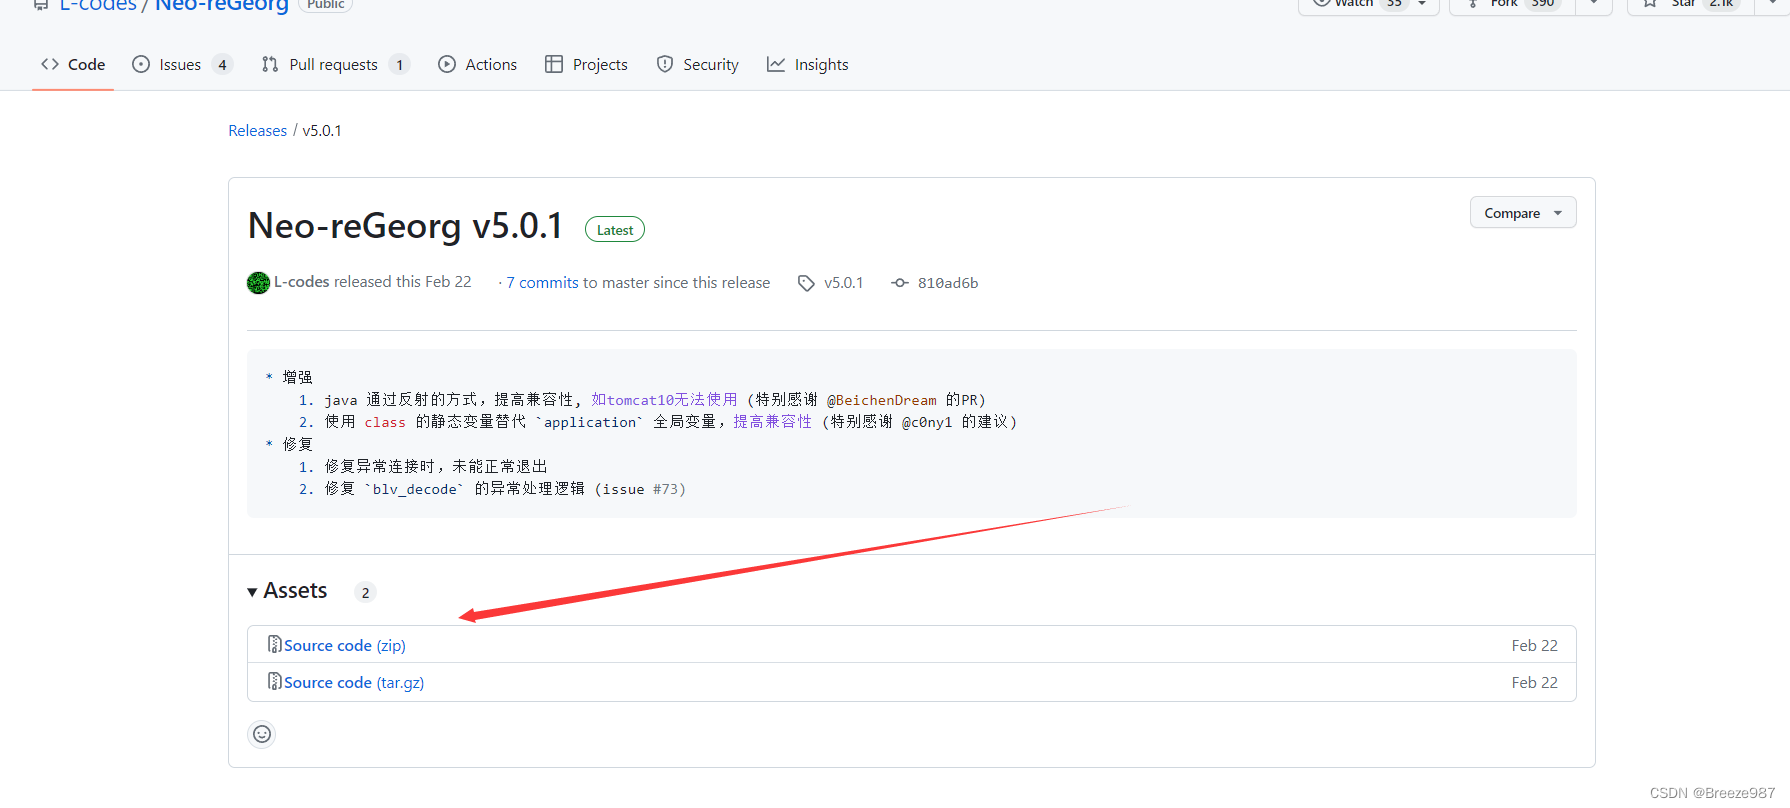Download Source code (tar.gz)

tap(353, 683)
